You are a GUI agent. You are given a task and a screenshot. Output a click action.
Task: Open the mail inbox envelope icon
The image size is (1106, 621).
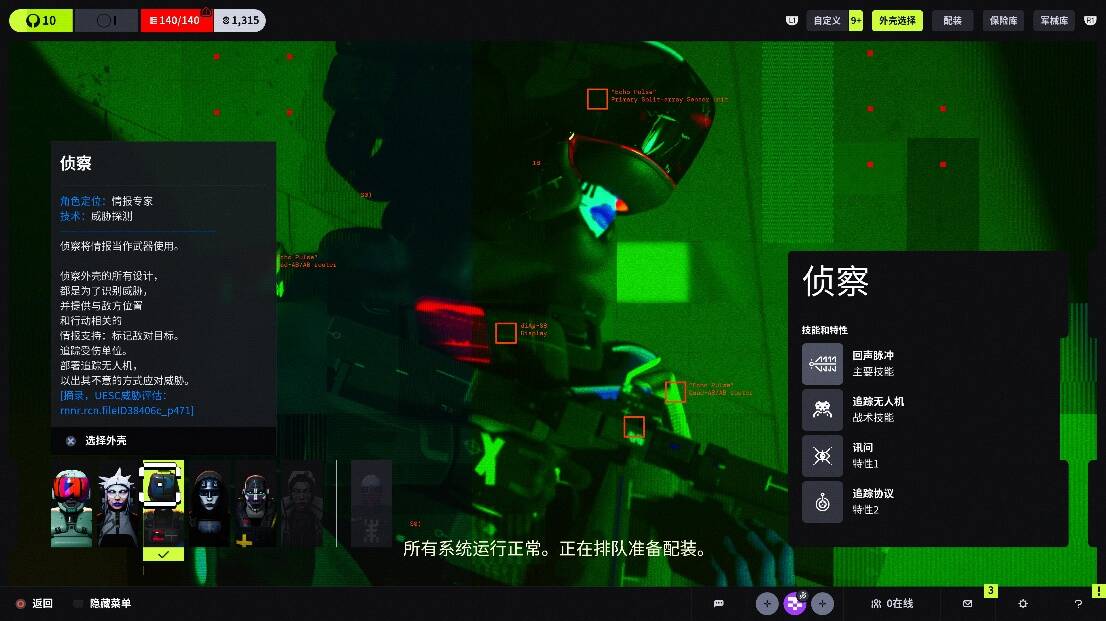pyautogui.click(x=967, y=603)
